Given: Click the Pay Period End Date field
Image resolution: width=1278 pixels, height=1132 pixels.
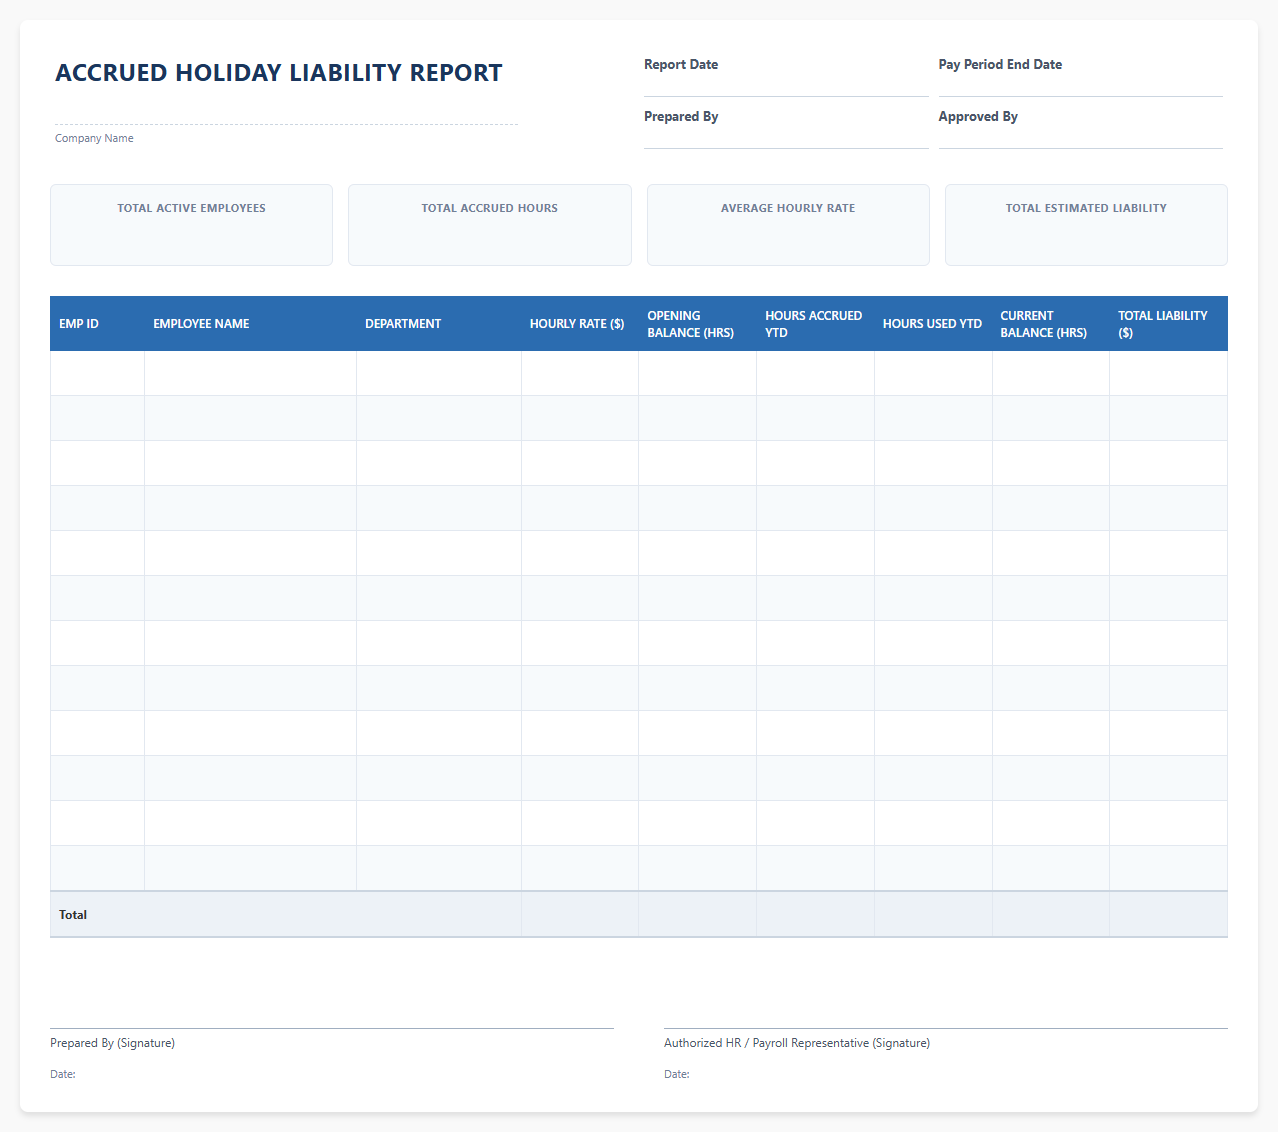Looking at the screenshot, I should click(x=1080, y=85).
